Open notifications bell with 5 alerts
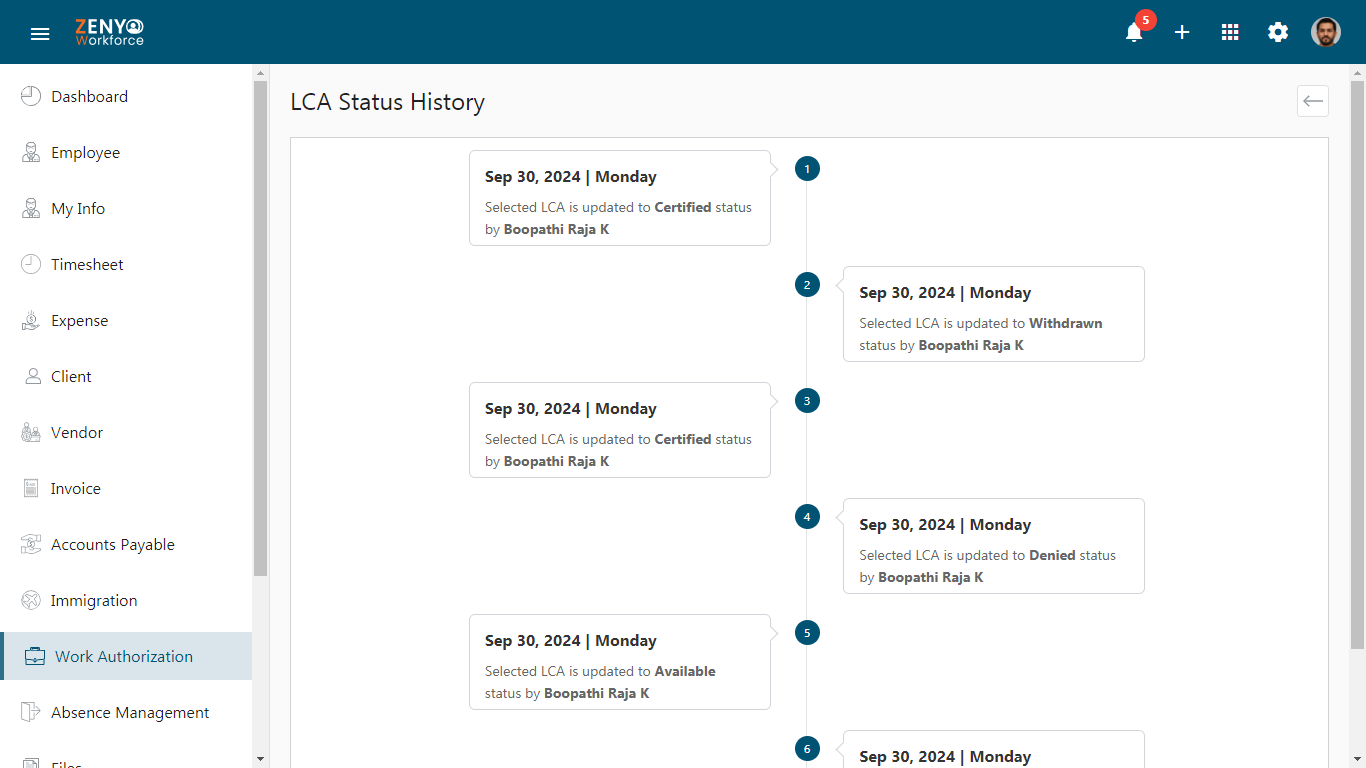 [1134, 32]
